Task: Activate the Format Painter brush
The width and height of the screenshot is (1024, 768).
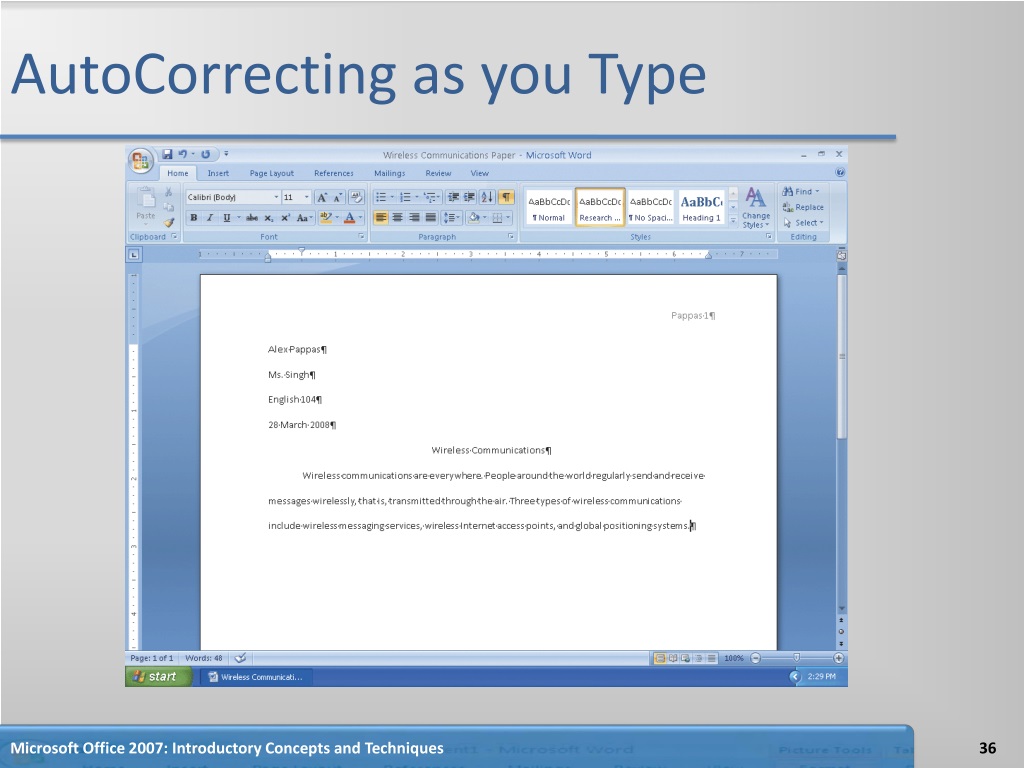Action: coord(168,222)
